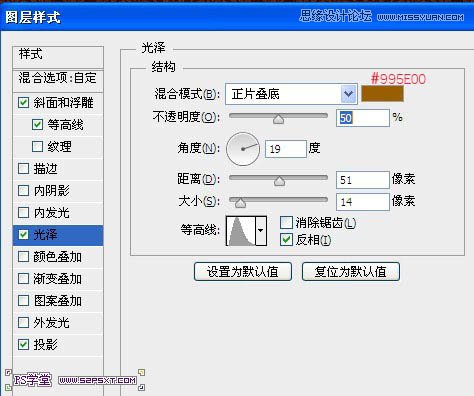Select the 内阴影 style row label
This screenshot has width=474, height=396.
[51, 190]
